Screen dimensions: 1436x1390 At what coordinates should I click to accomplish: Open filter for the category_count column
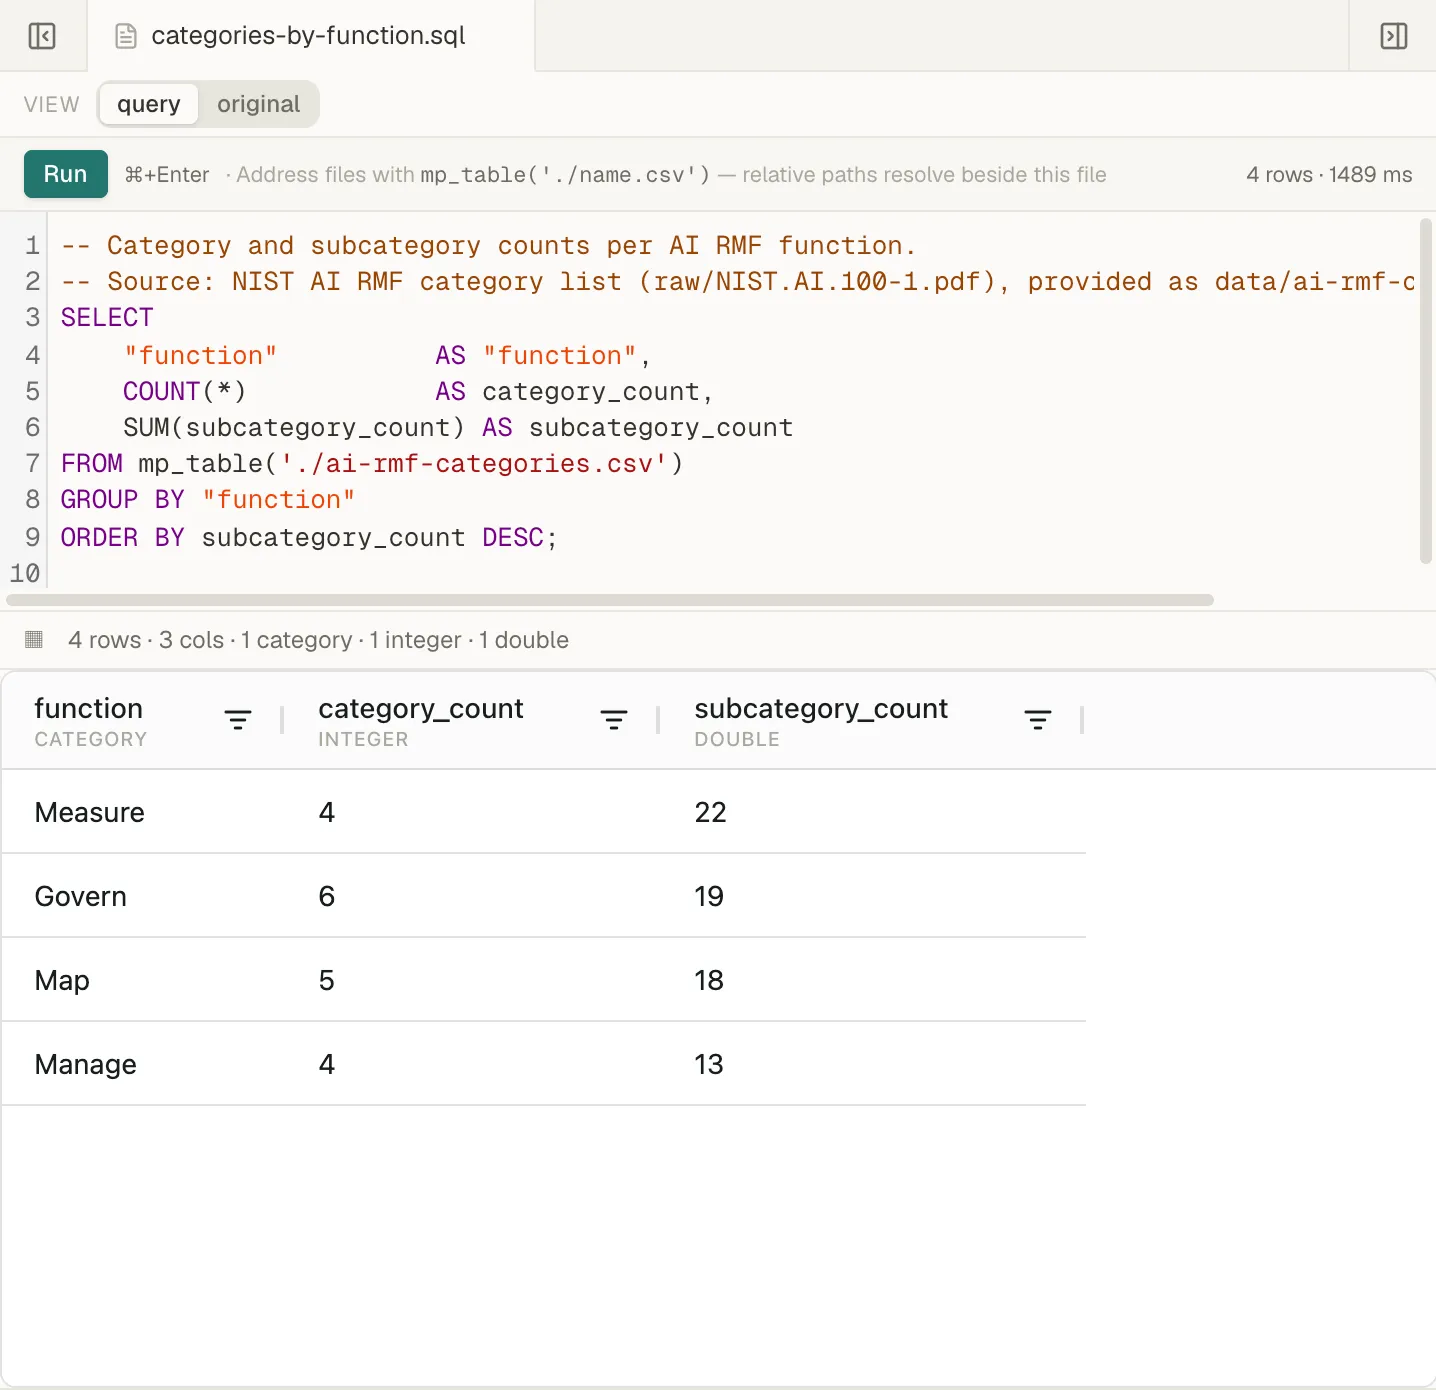(x=614, y=720)
